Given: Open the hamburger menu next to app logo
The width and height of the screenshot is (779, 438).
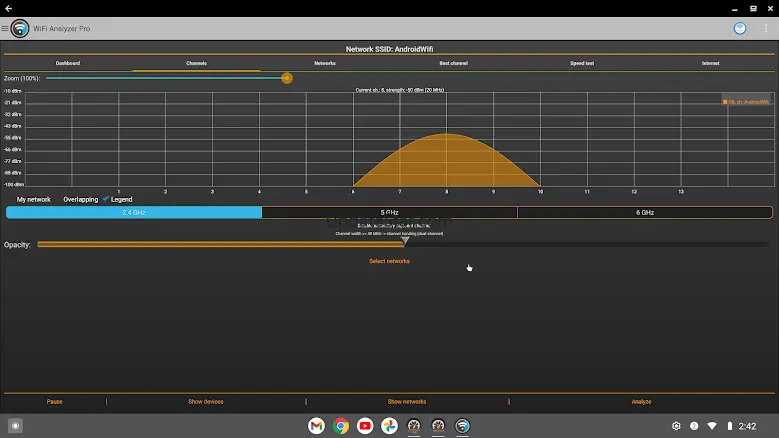Looking at the screenshot, I should coord(5,28).
